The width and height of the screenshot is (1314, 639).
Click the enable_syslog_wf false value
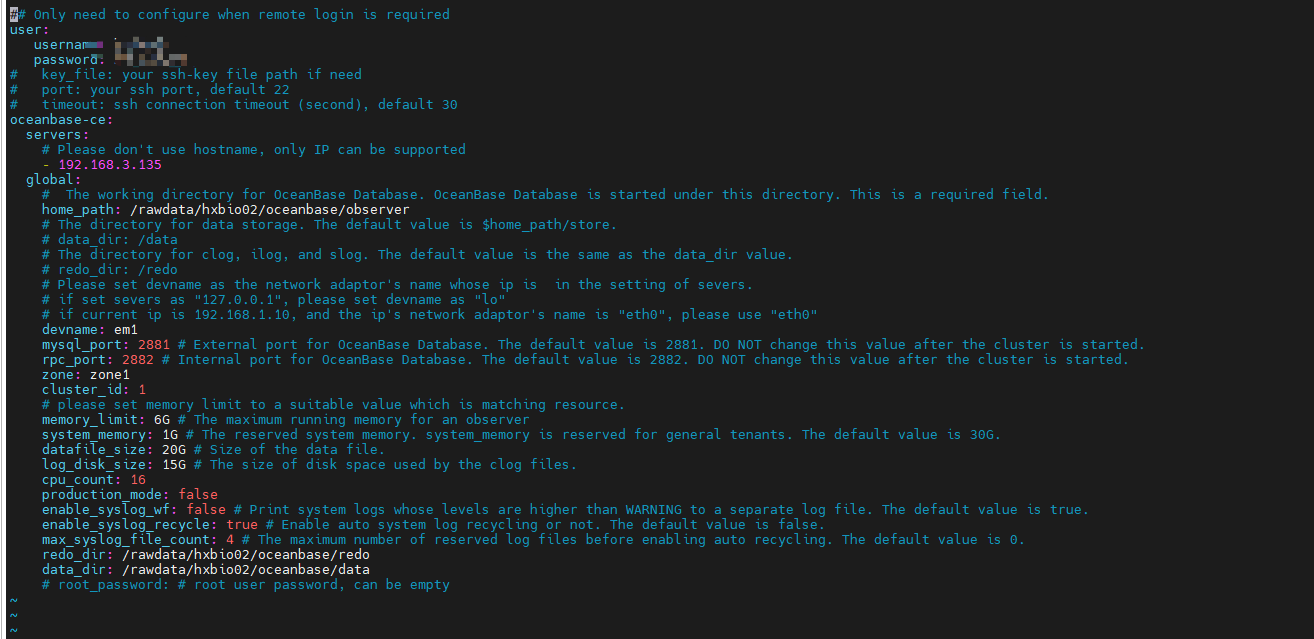click(x=206, y=510)
